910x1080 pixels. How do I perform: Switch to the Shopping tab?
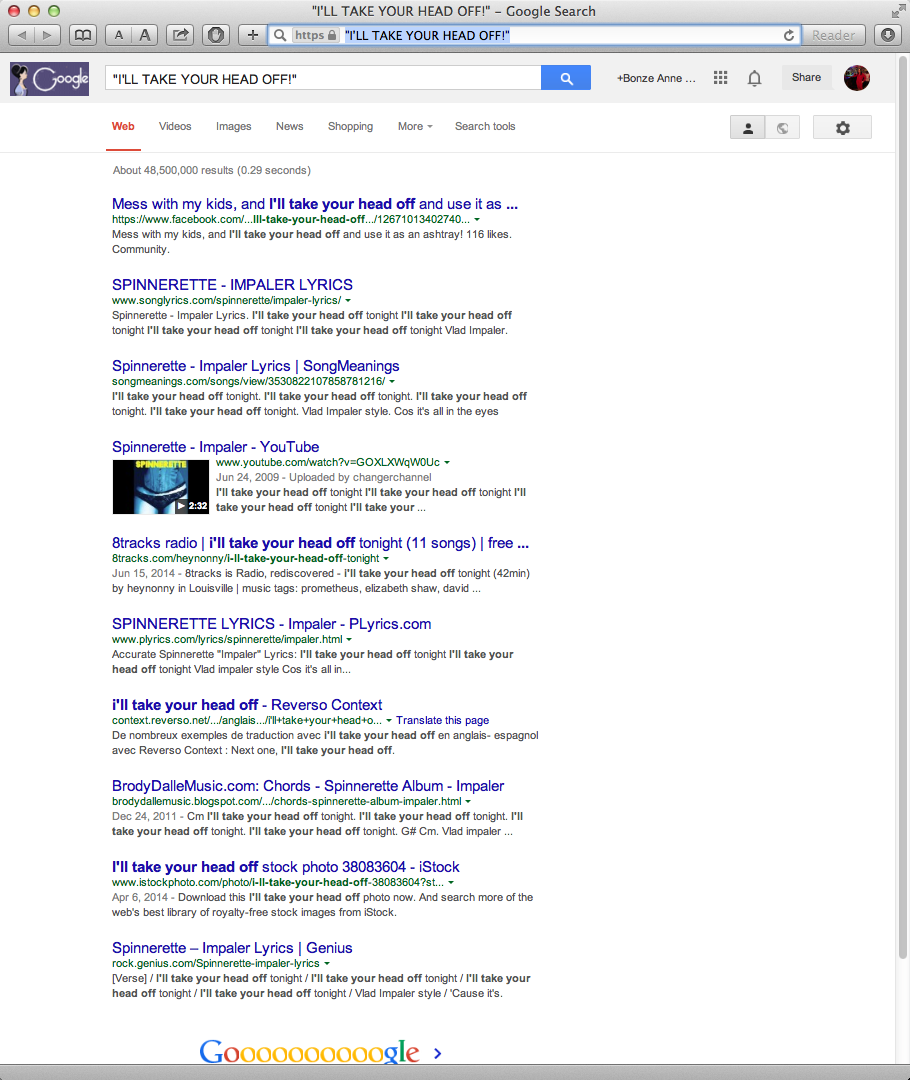[x=351, y=126]
